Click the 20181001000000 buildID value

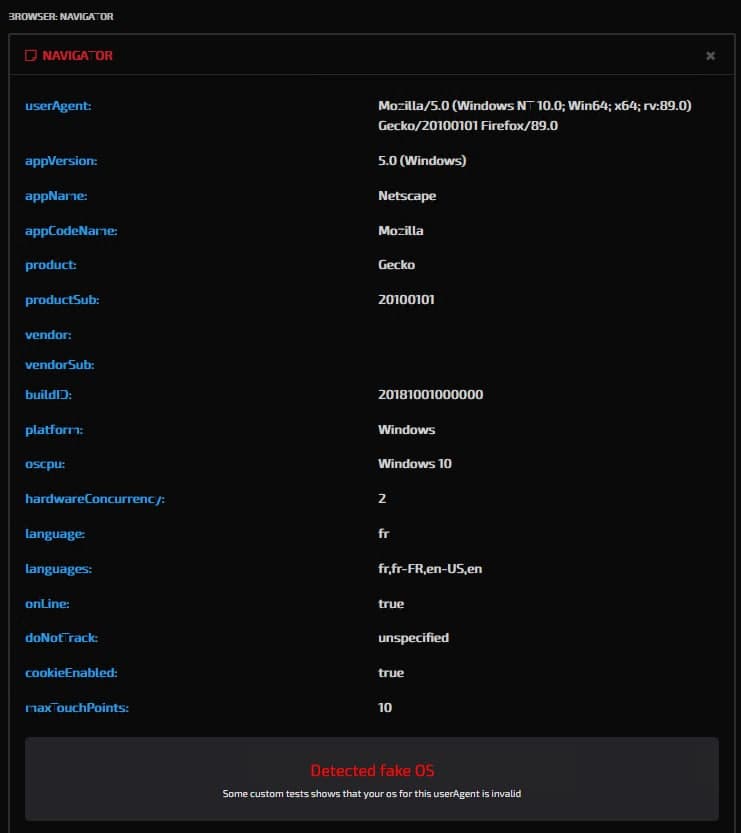430,395
